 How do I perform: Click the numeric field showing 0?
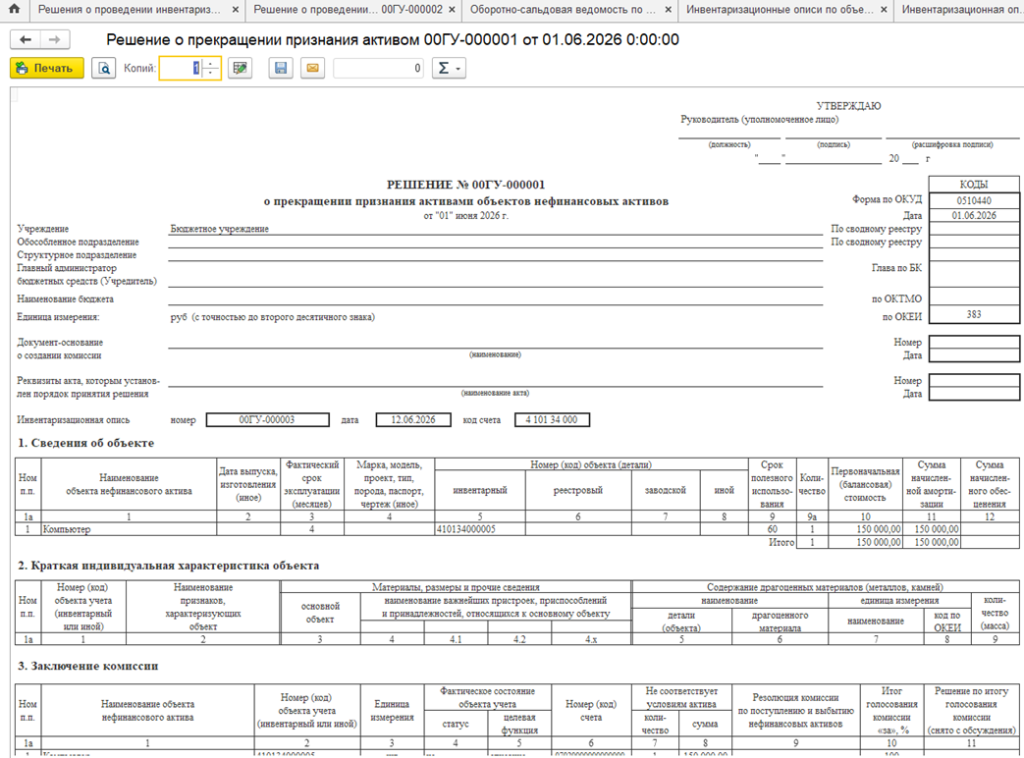(x=379, y=68)
